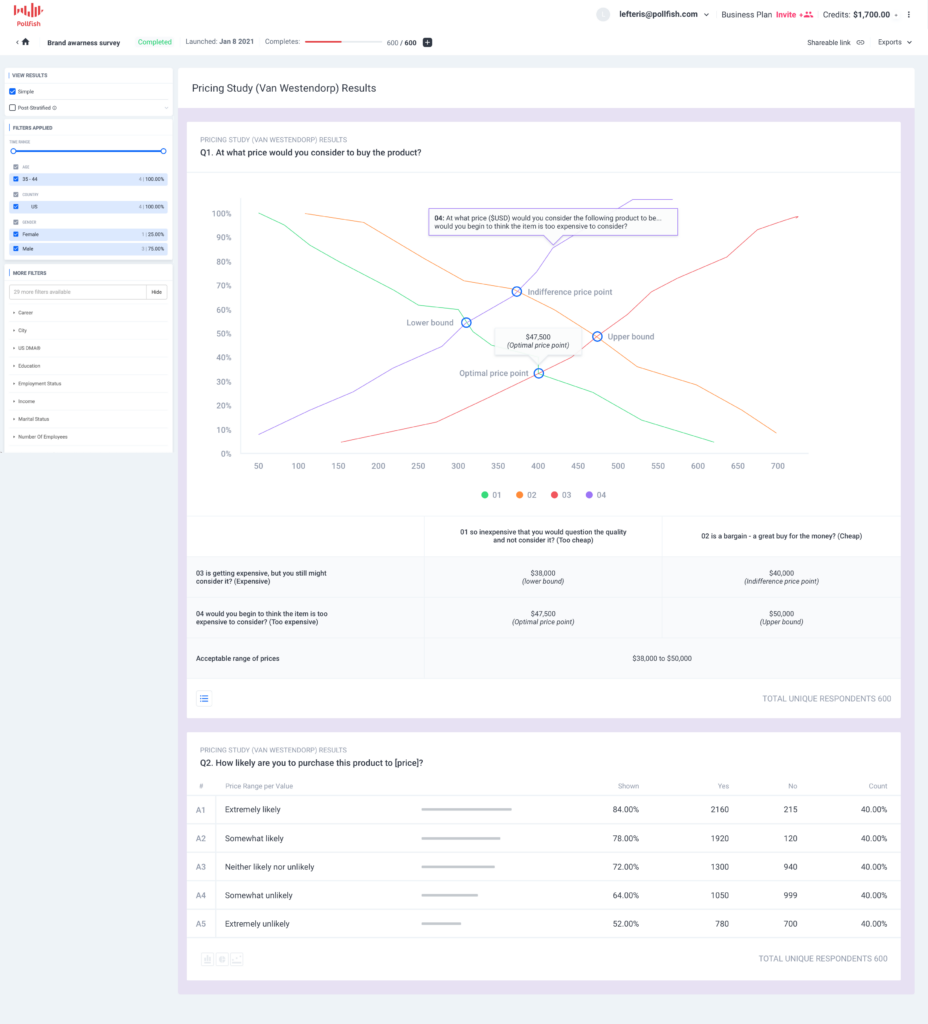Click the Hide button in More Filters
Screen dimensions: 928x1024
click(x=156, y=292)
